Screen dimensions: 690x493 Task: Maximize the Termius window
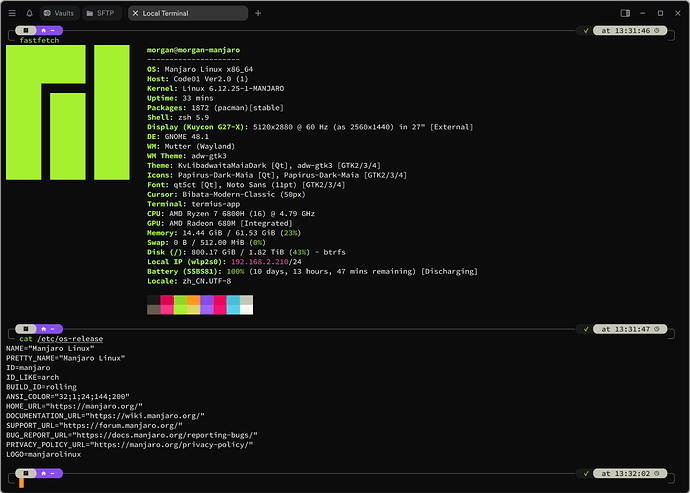661,13
